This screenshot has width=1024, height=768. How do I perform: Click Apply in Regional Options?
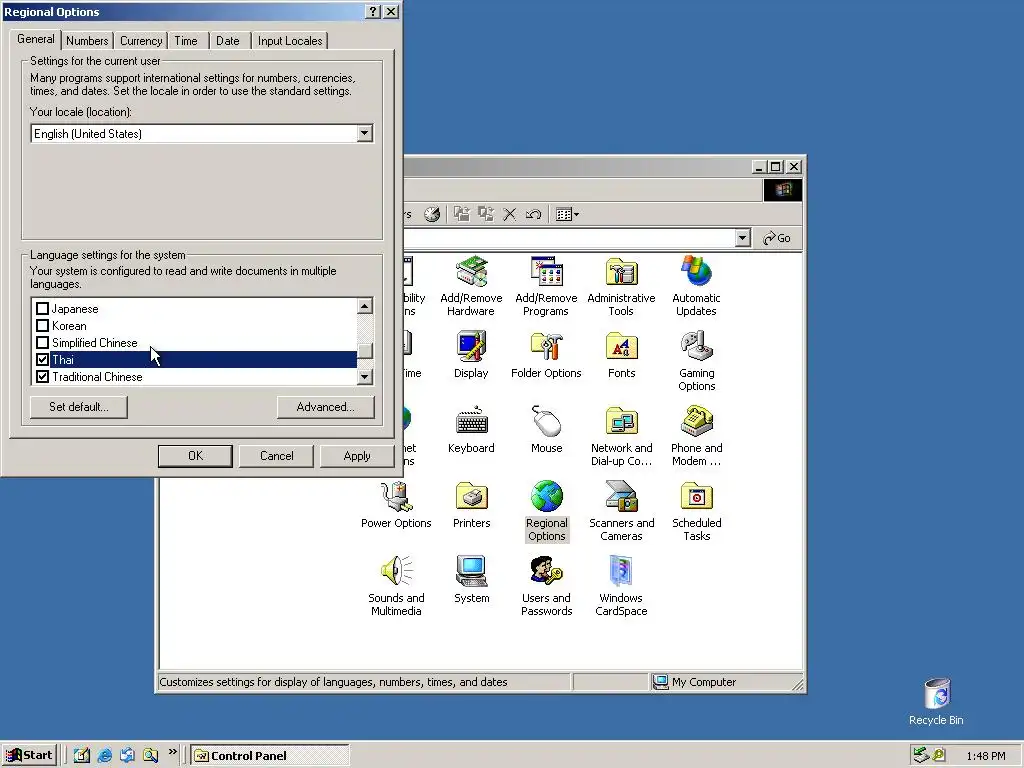pos(357,456)
